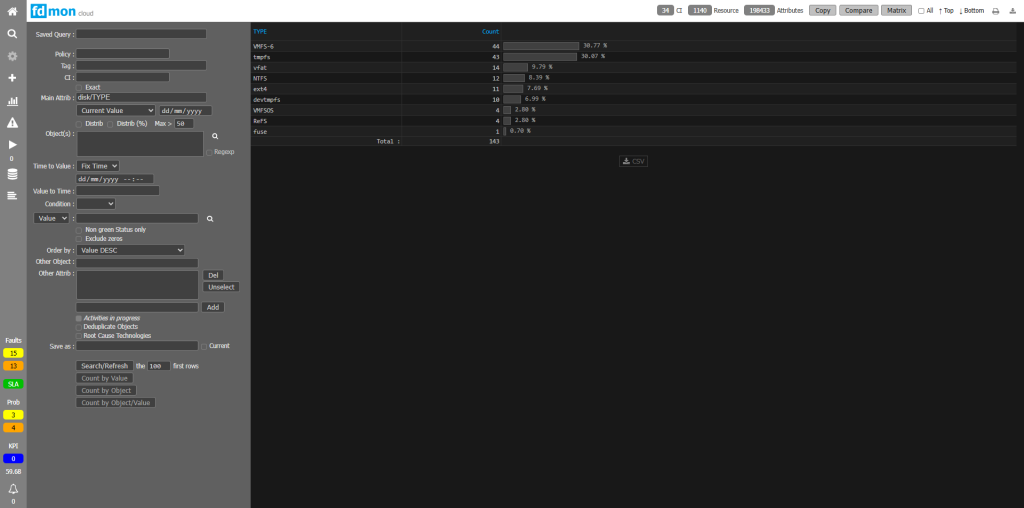Click the home icon in sidebar
The height and width of the screenshot is (508, 1024).
(12, 10)
